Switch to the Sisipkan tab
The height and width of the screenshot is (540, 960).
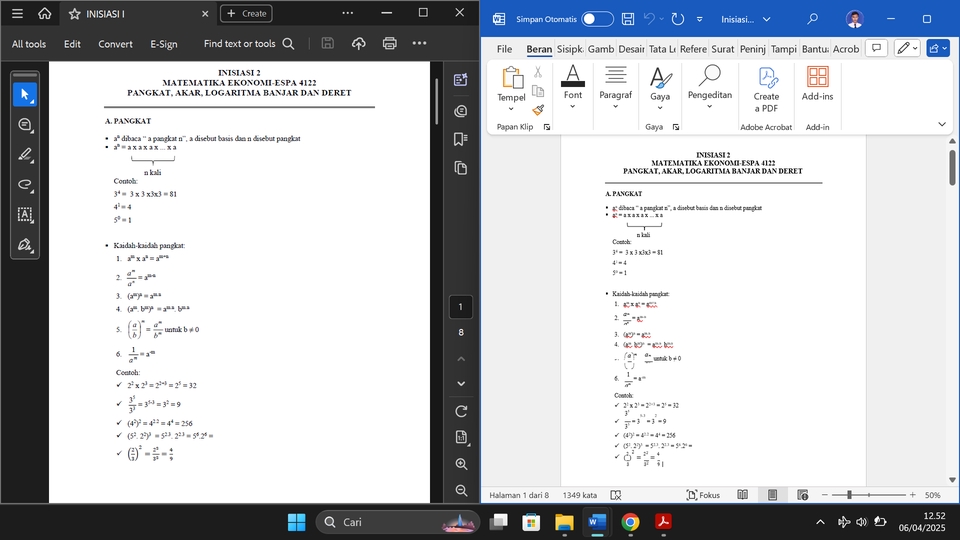[x=569, y=49]
